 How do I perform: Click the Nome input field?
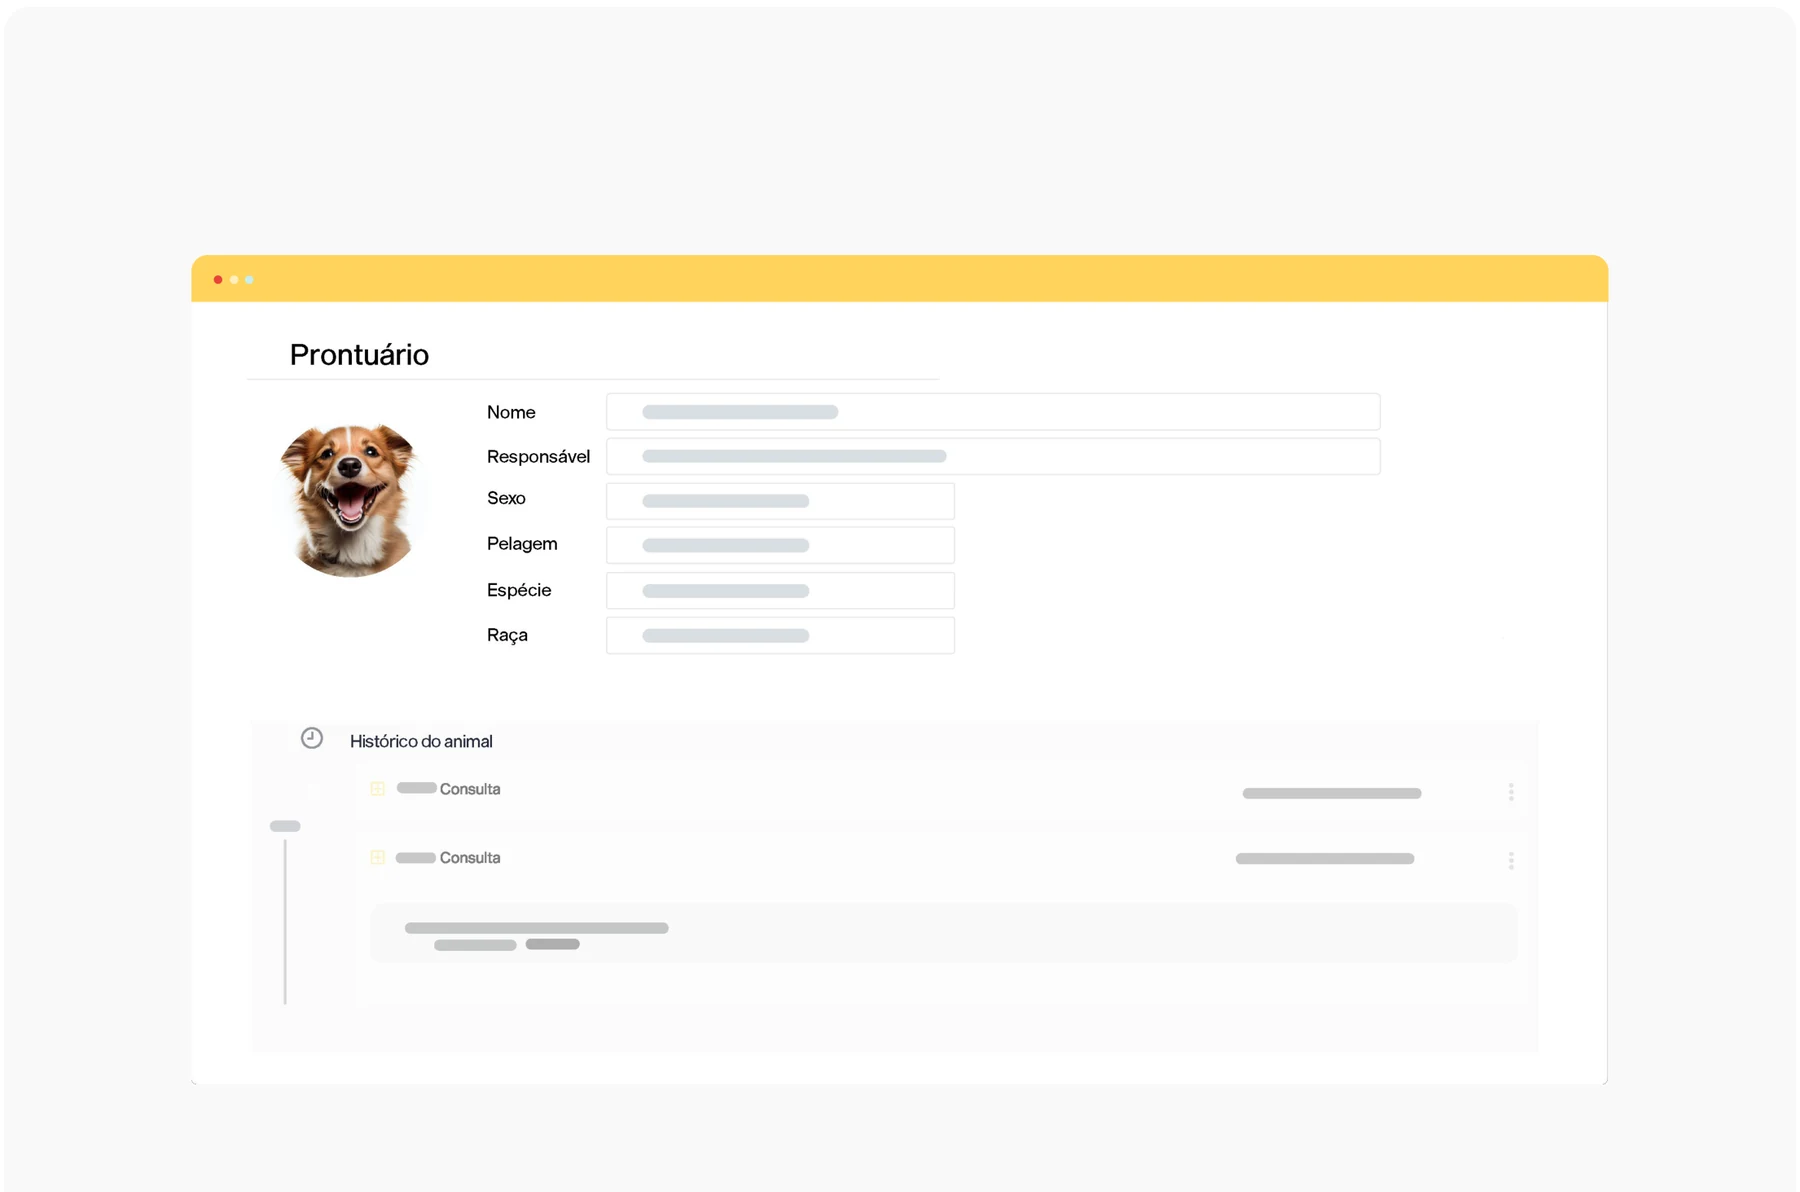[x=993, y=412]
